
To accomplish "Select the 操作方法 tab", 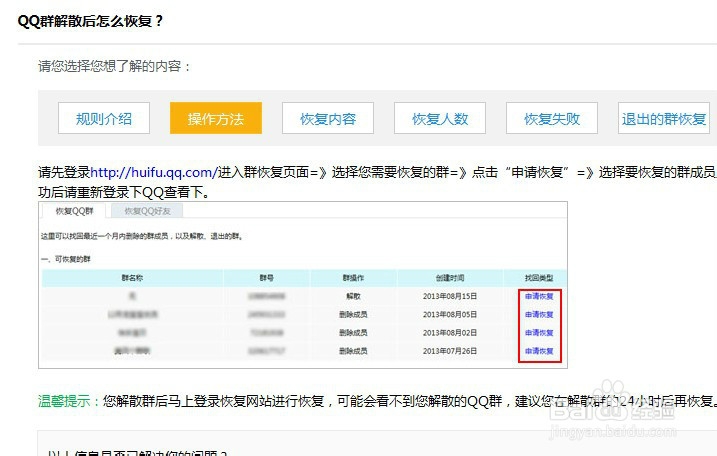I will pyautogui.click(x=216, y=118).
